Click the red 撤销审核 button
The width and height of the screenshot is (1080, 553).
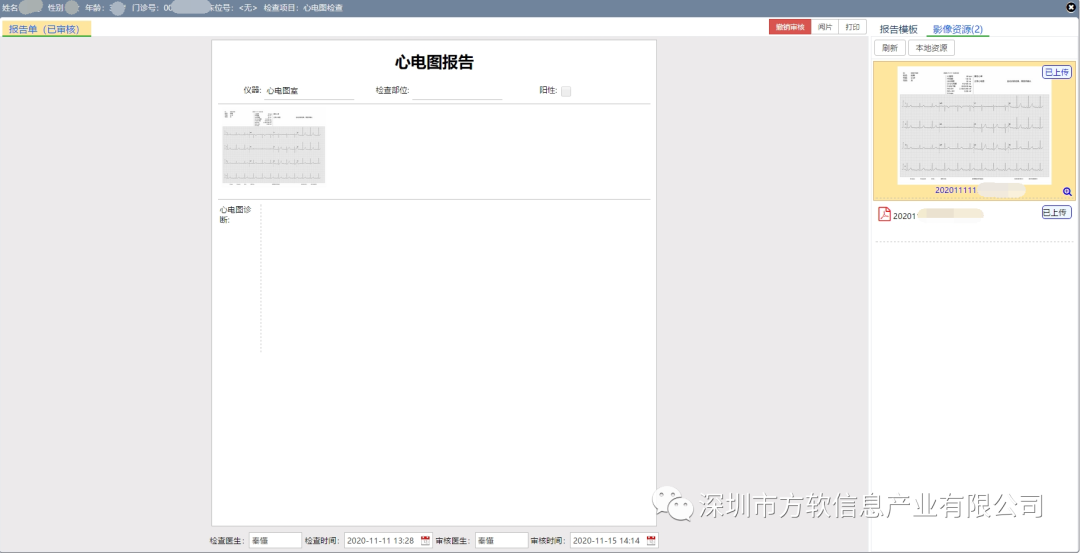tap(789, 27)
